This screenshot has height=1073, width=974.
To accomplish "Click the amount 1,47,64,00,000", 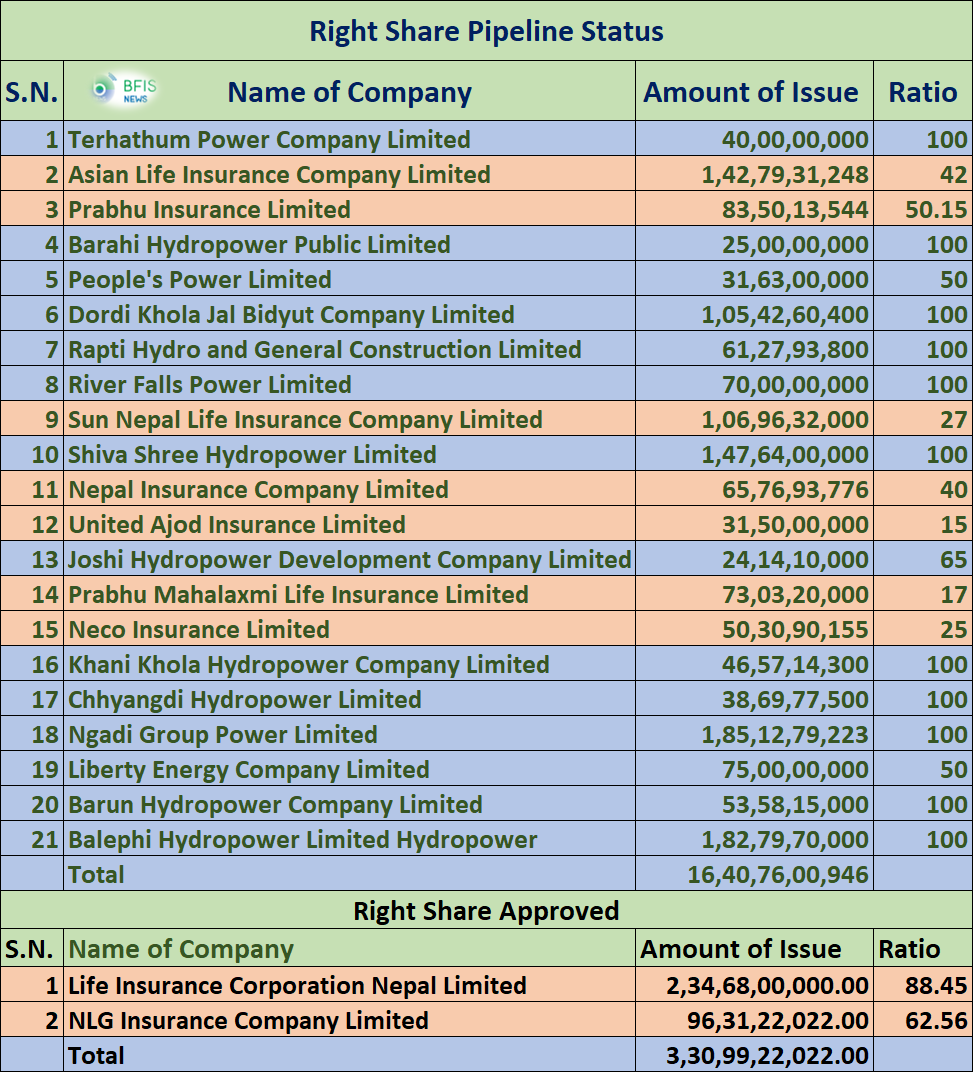I will [x=785, y=454].
